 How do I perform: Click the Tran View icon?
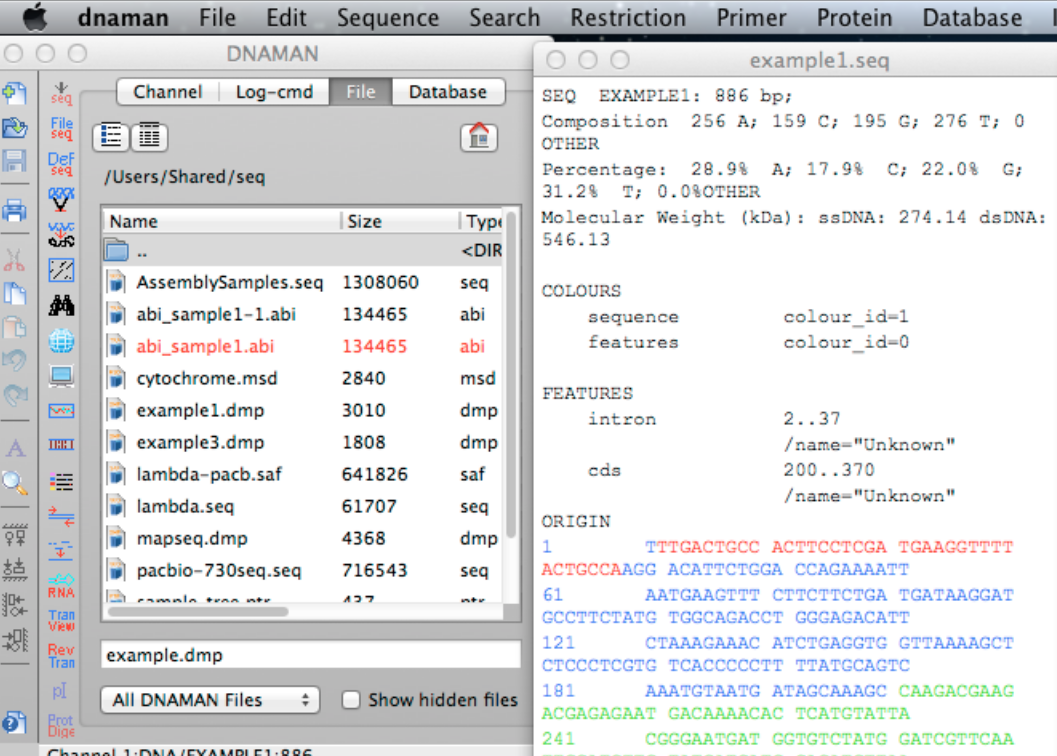click(61, 620)
